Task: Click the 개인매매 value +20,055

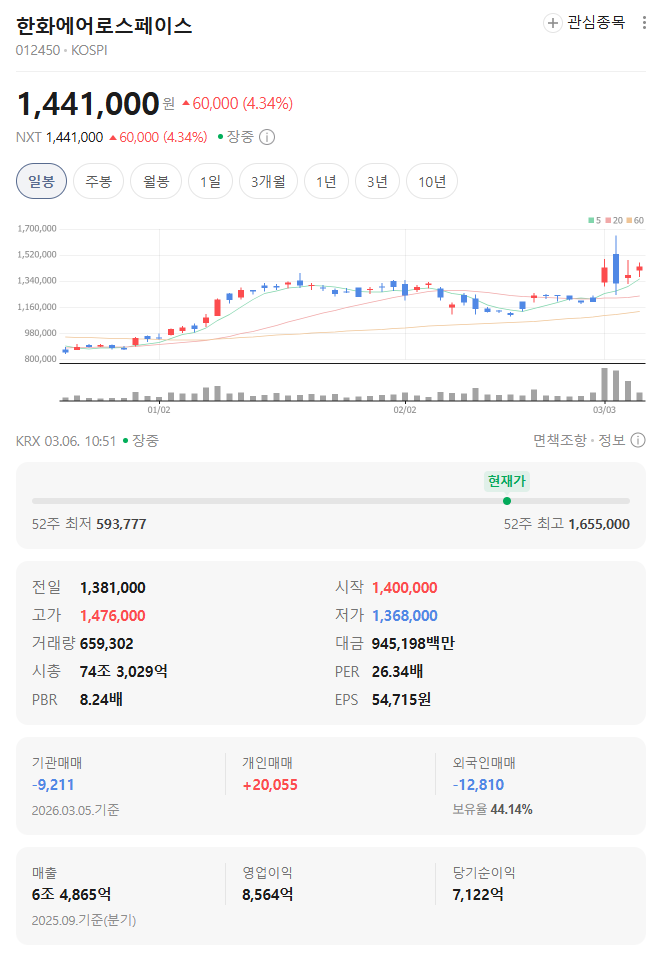Action: click(x=270, y=785)
